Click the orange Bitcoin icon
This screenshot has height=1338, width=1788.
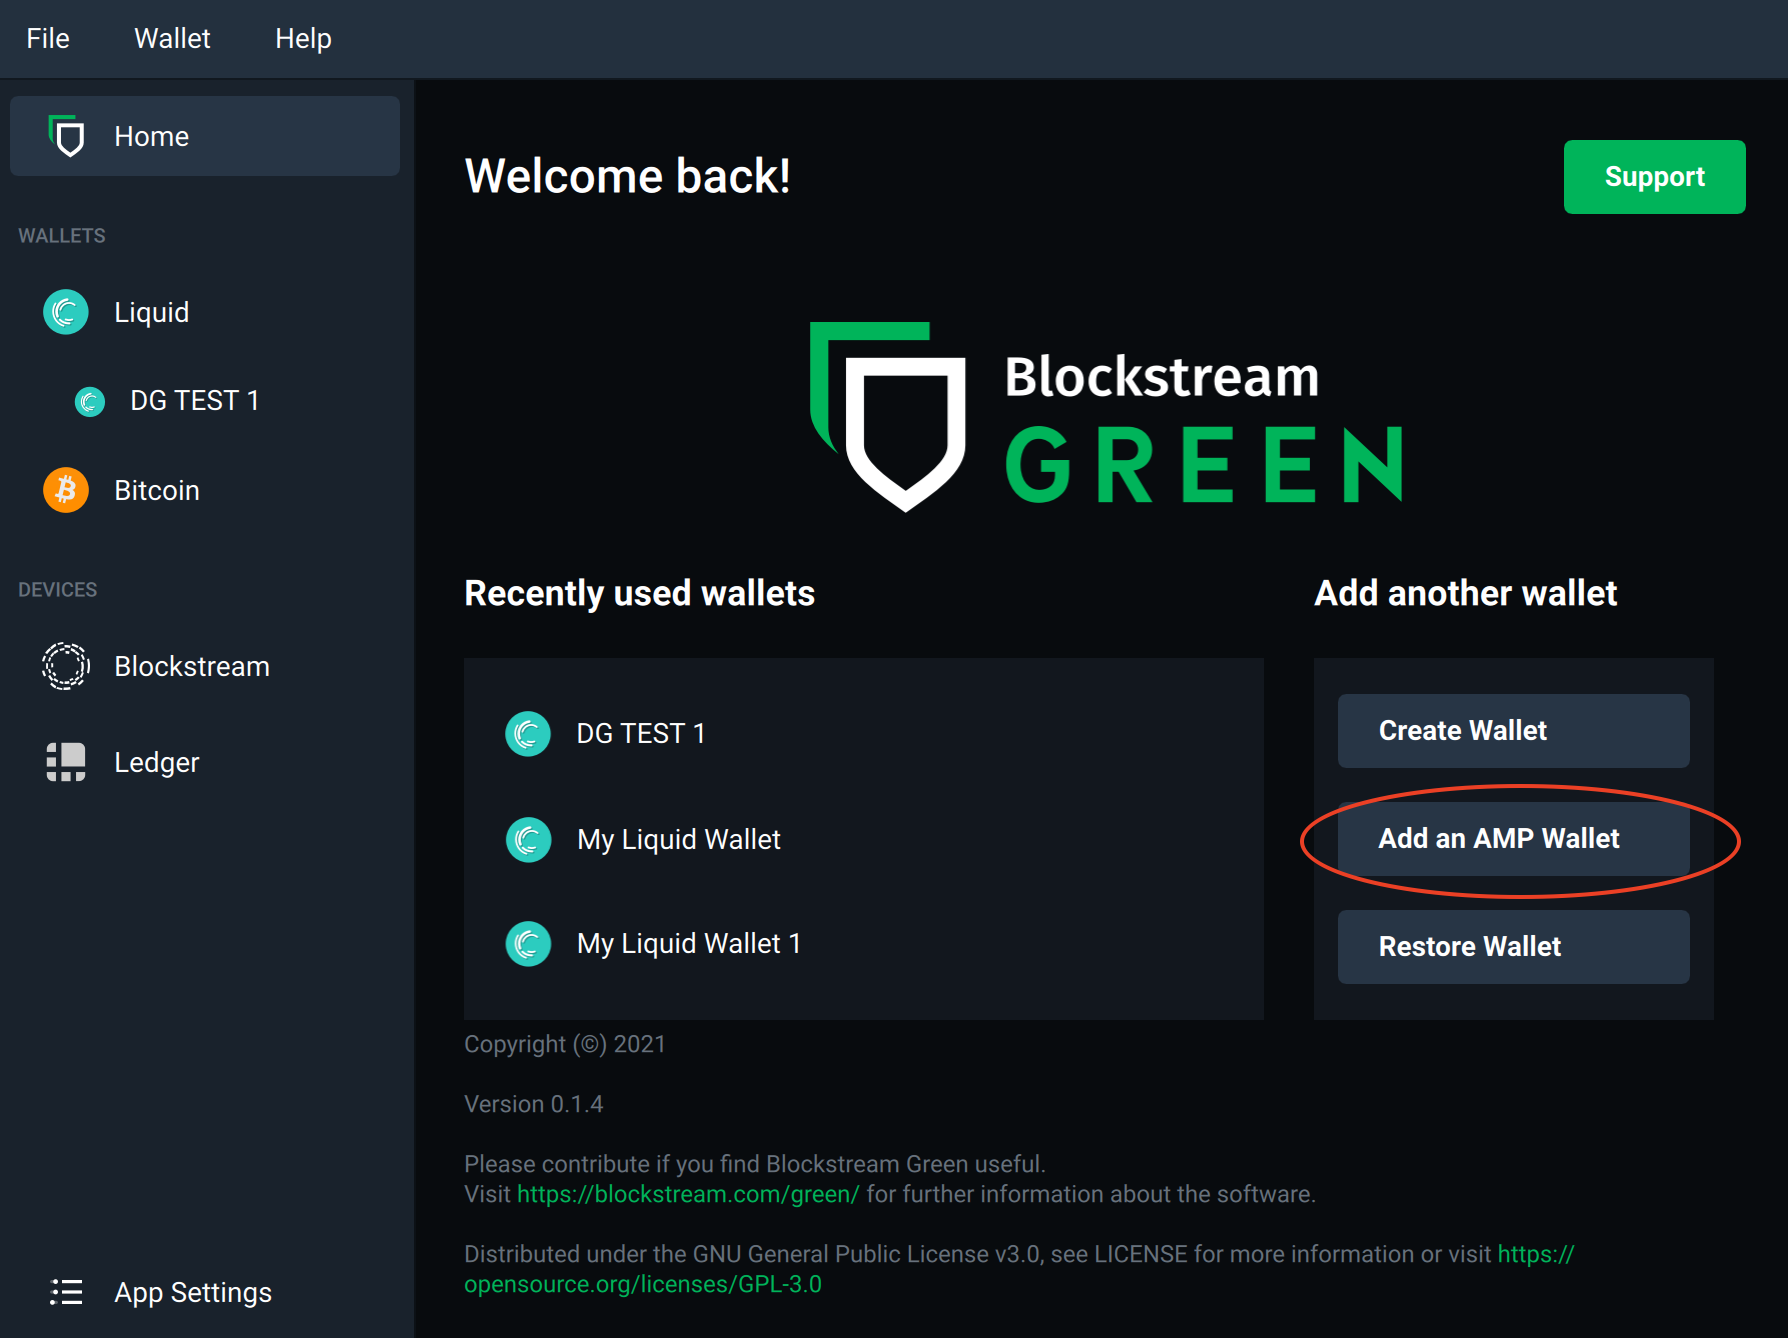click(66, 490)
